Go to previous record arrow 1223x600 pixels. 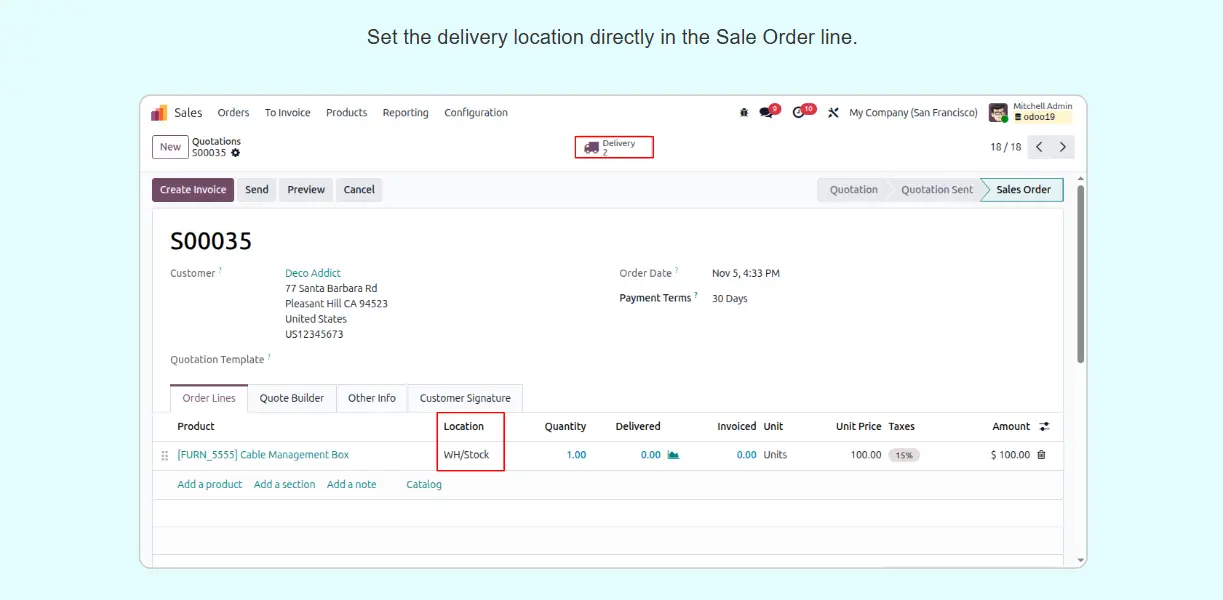coord(1039,147)
